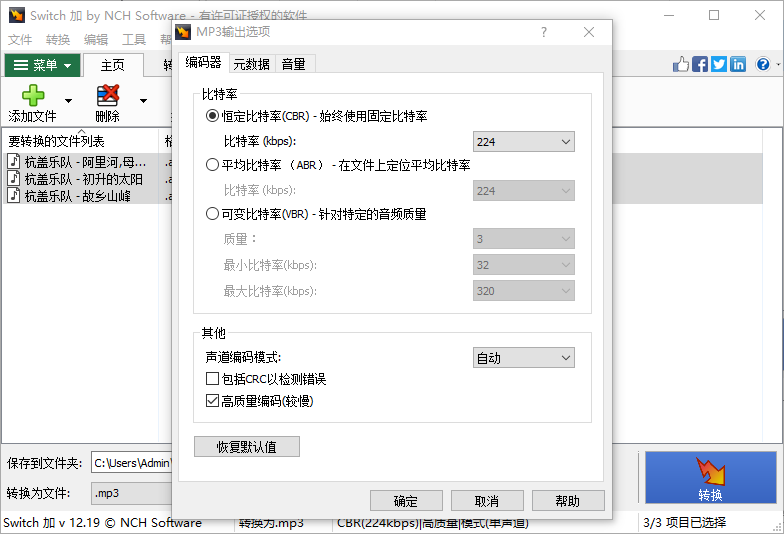The image size is (784, 534).
Task: Open the Twitter share icon
Action: [719, 64]
